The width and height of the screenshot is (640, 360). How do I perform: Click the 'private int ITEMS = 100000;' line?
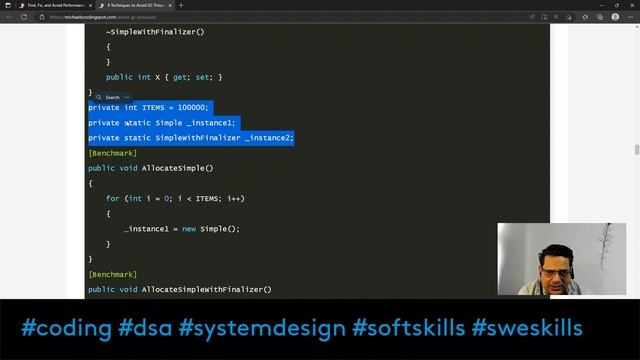[148, 108]
